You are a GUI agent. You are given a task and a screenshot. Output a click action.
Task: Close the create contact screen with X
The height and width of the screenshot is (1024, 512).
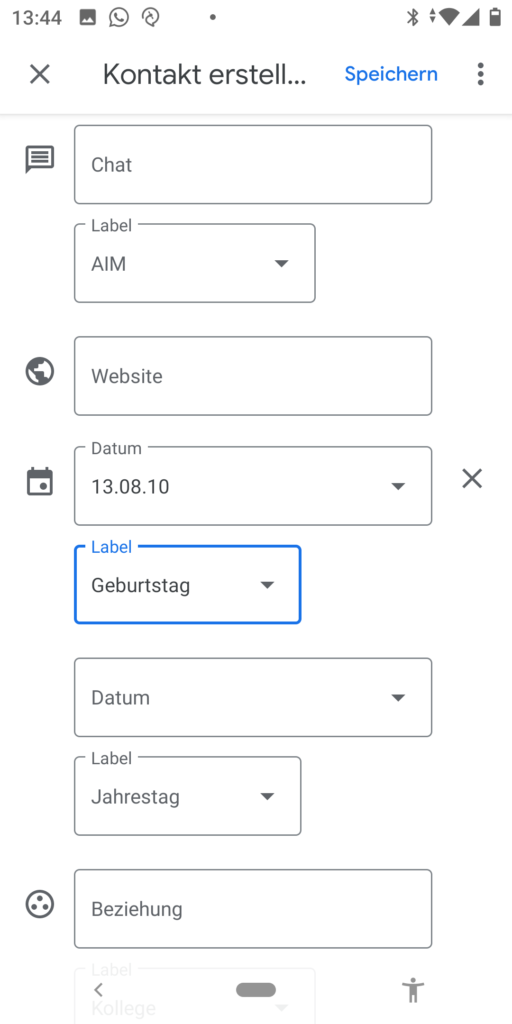coord(40,74)
